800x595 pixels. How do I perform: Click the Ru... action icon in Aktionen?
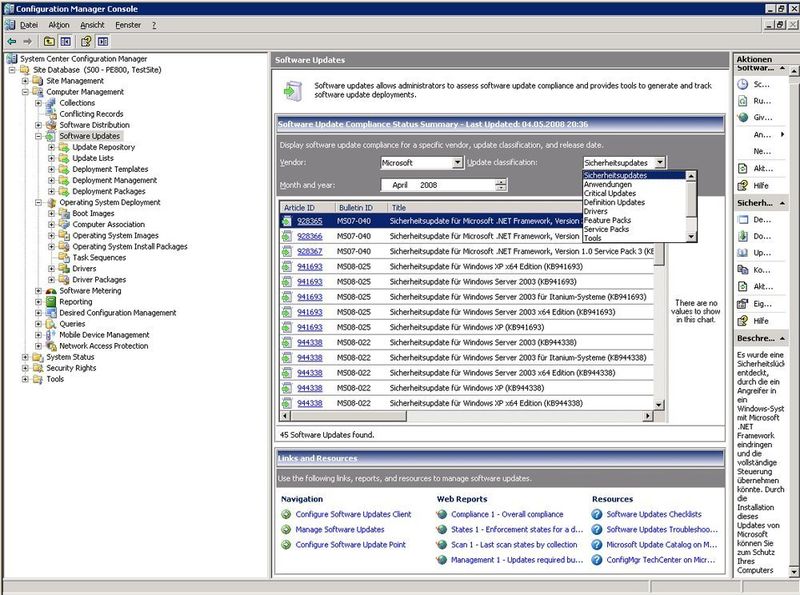743,101
